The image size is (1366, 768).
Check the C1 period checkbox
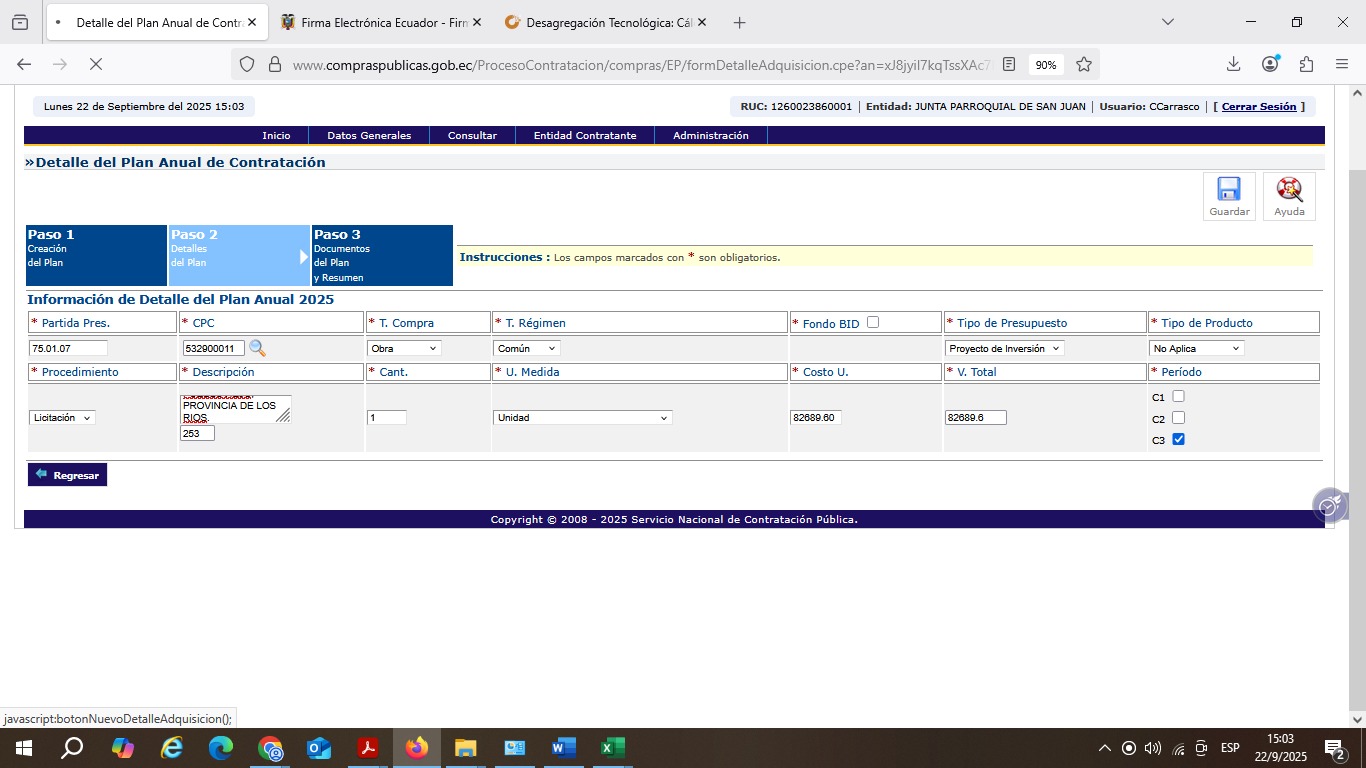tap(1178, 396)
